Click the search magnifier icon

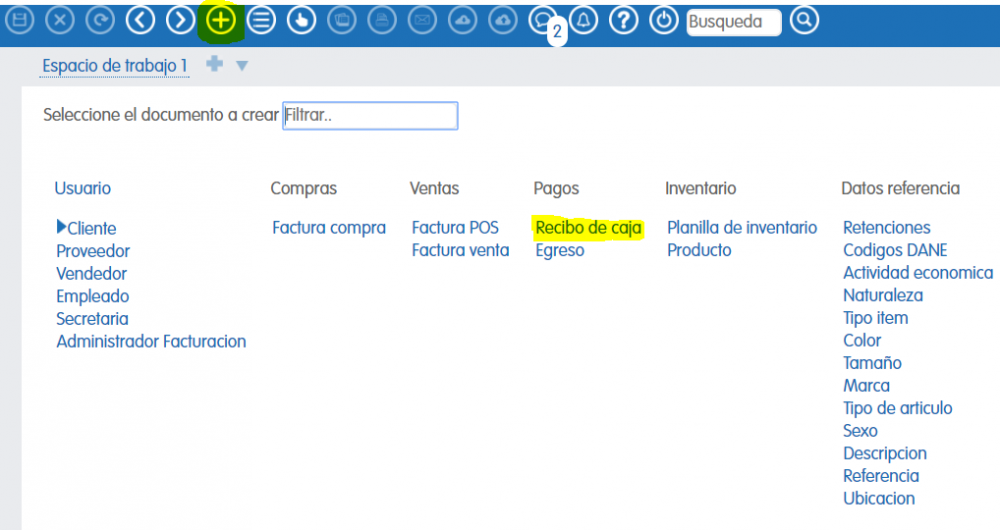pyautogui.click(x=804, y=20)
